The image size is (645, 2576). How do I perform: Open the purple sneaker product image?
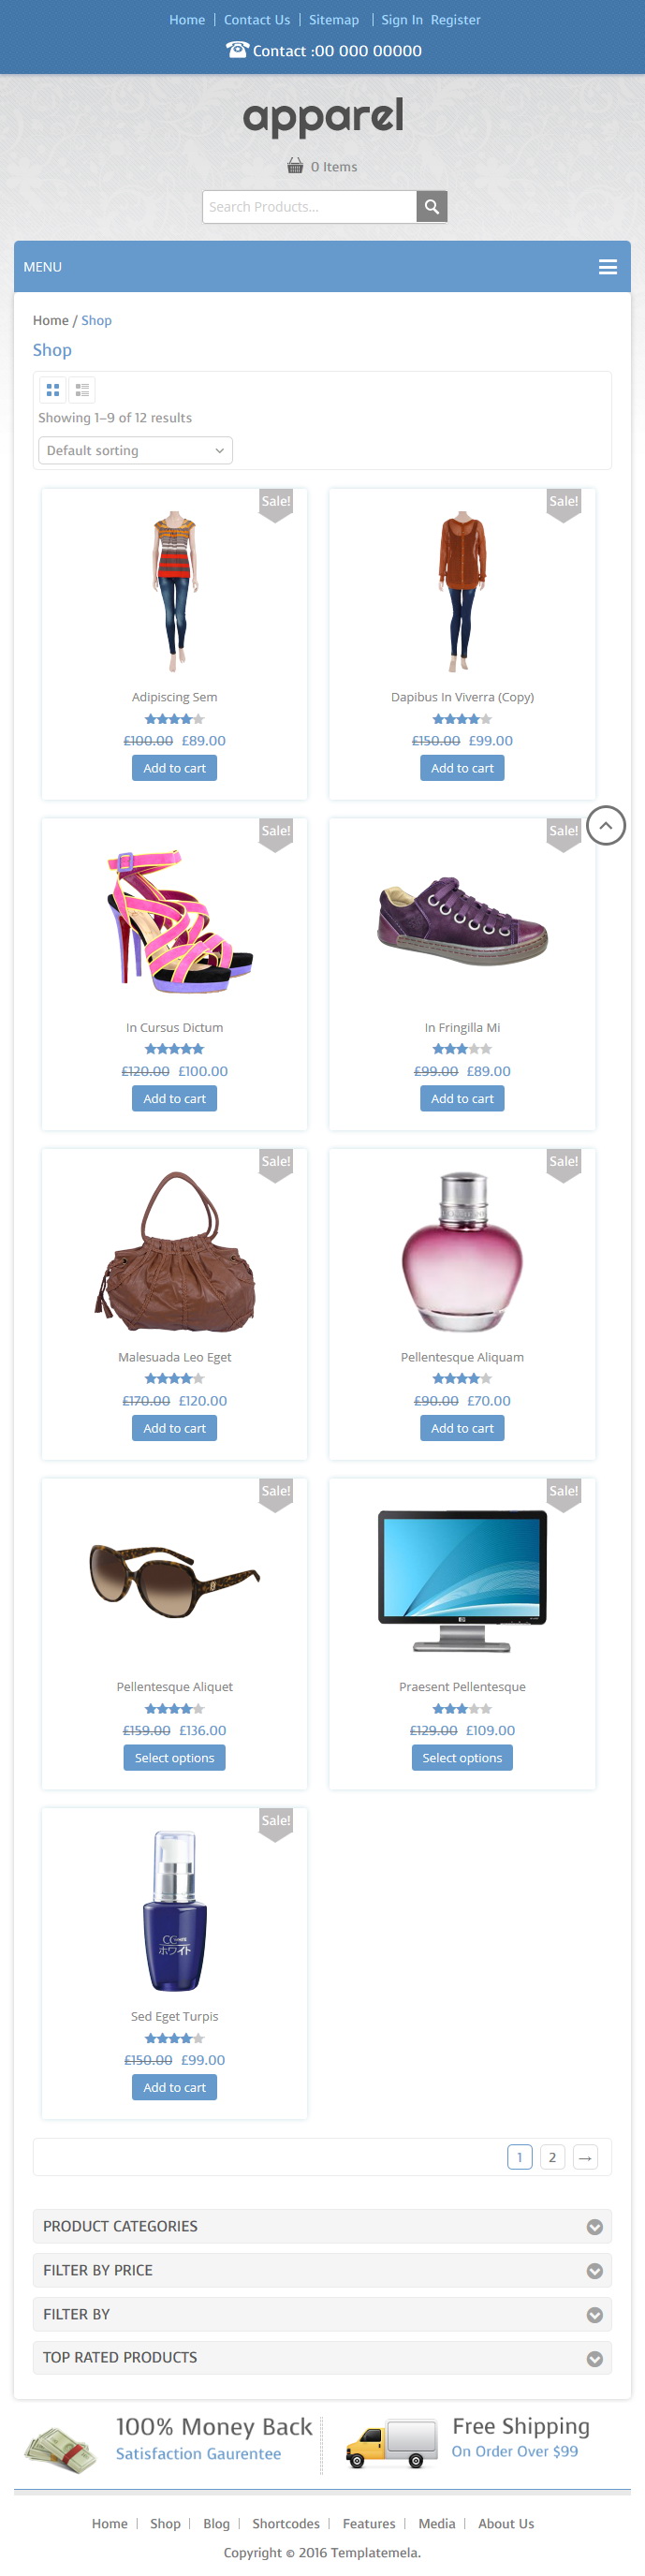point(462,921)
